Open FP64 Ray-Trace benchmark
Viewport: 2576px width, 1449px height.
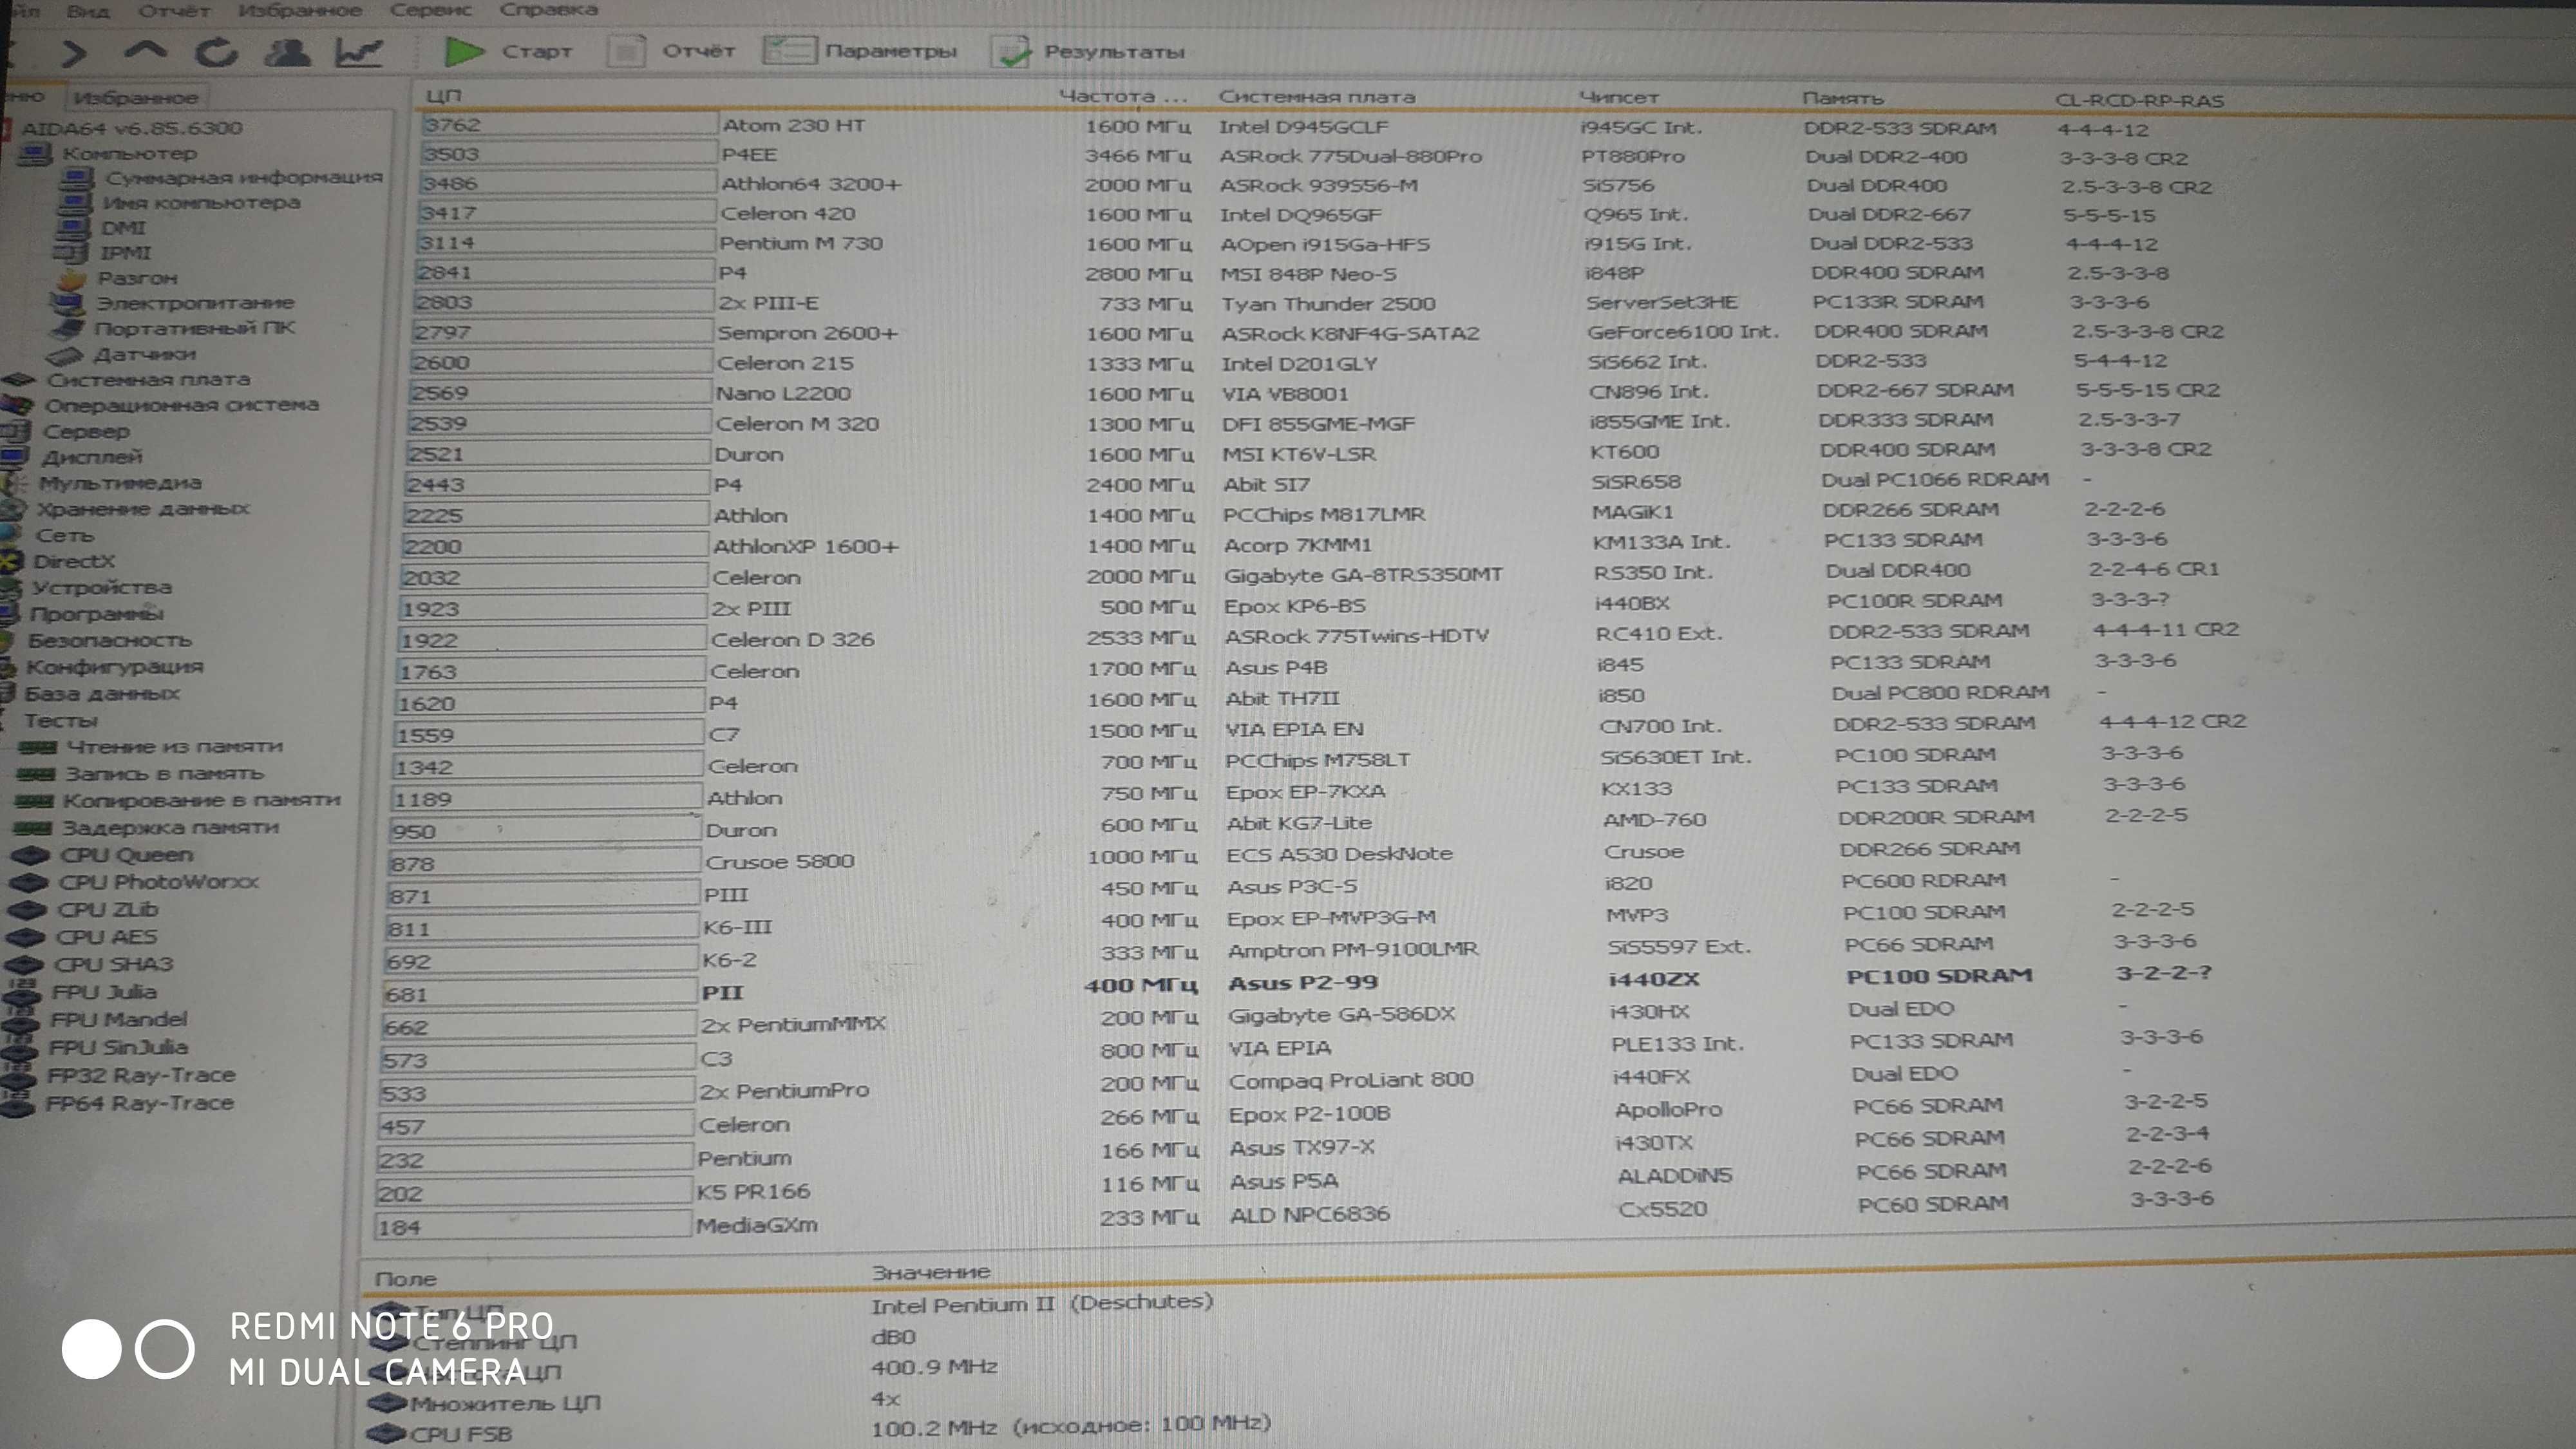139,1103
